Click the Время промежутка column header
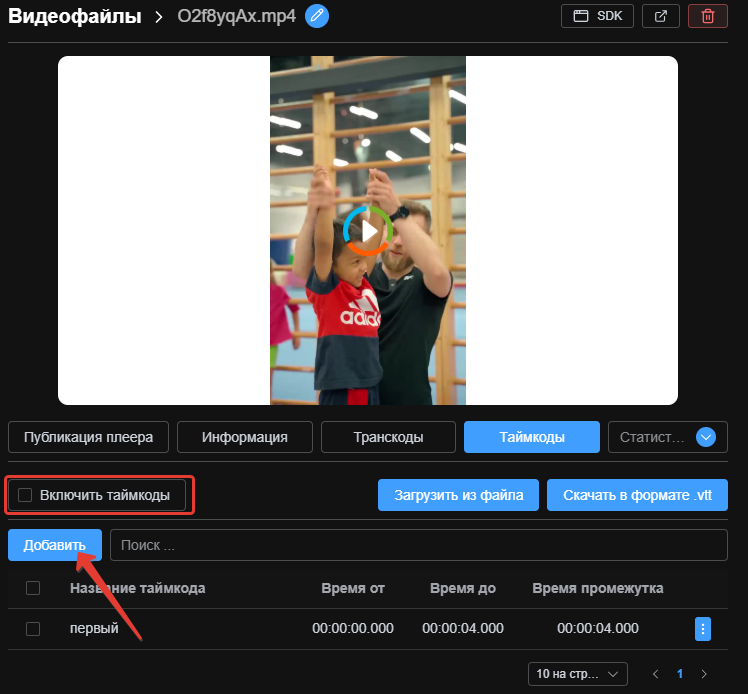This screenshot has height=694, width=748. [x=598, y=588]
